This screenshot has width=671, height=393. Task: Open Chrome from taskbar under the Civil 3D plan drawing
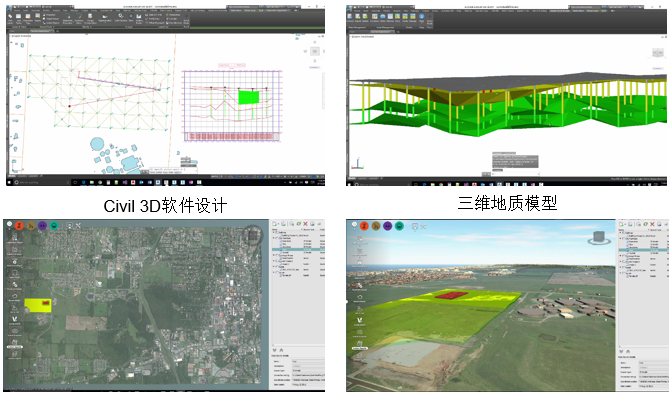point(100,182)
